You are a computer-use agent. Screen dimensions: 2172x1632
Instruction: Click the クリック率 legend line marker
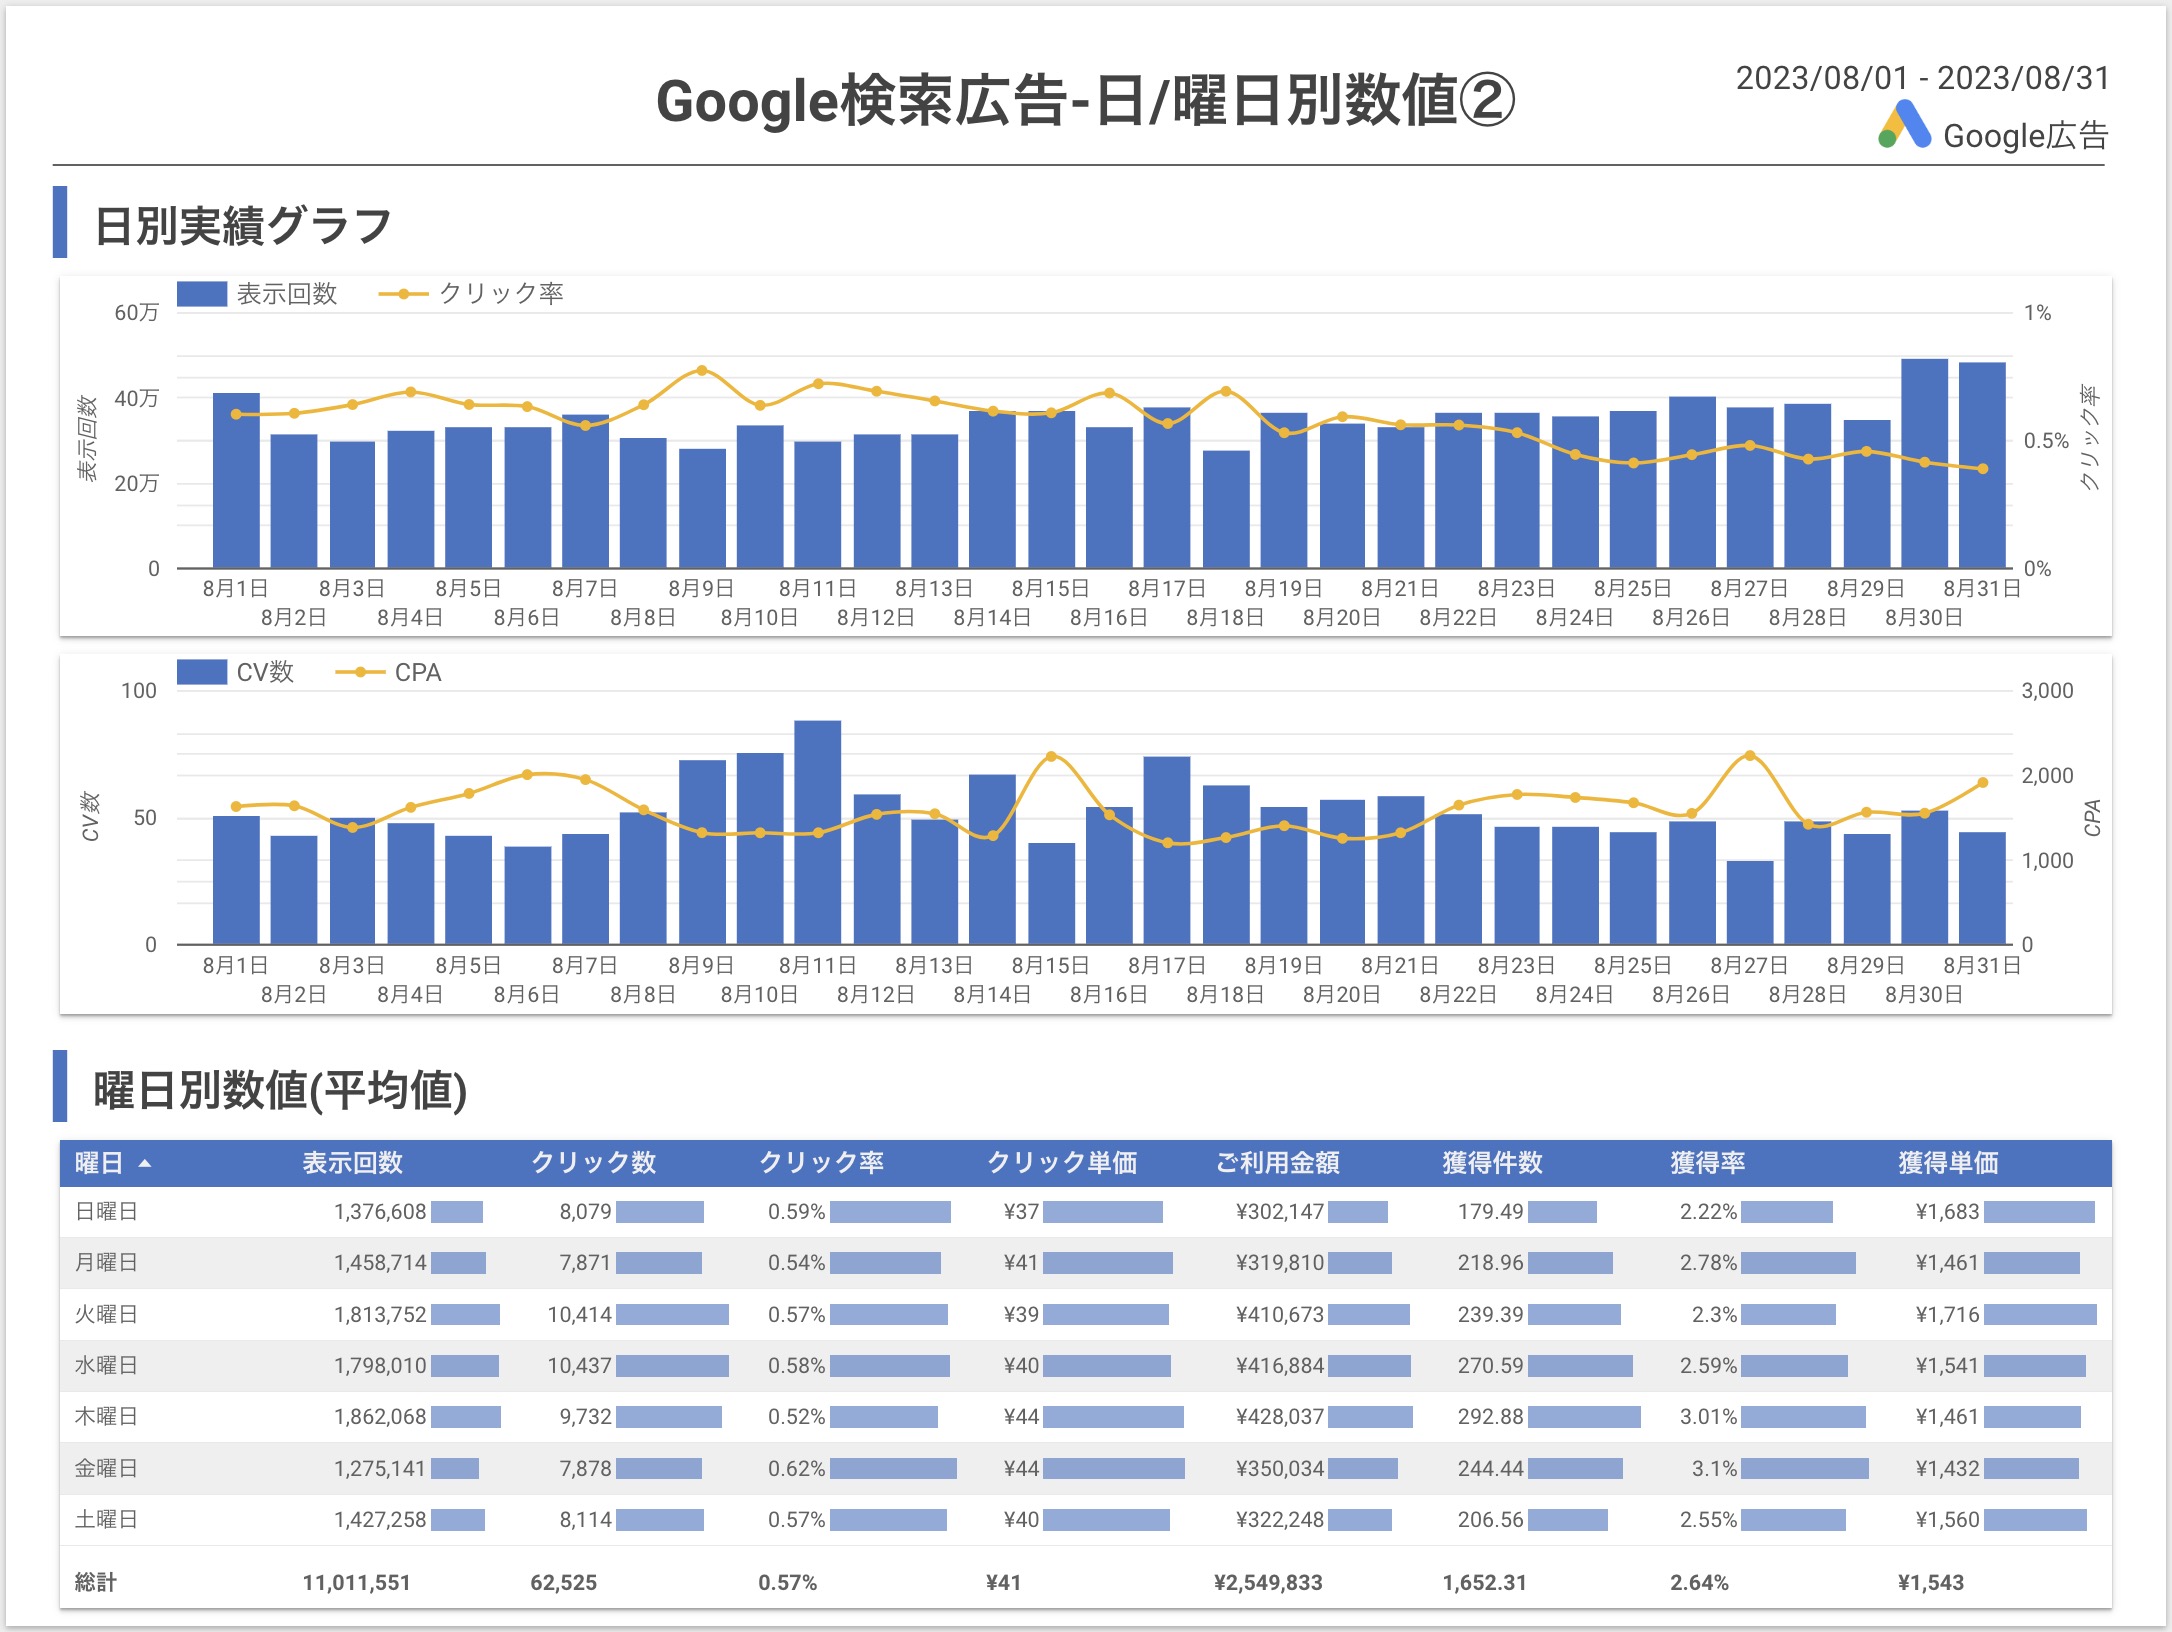click(404, 294)
